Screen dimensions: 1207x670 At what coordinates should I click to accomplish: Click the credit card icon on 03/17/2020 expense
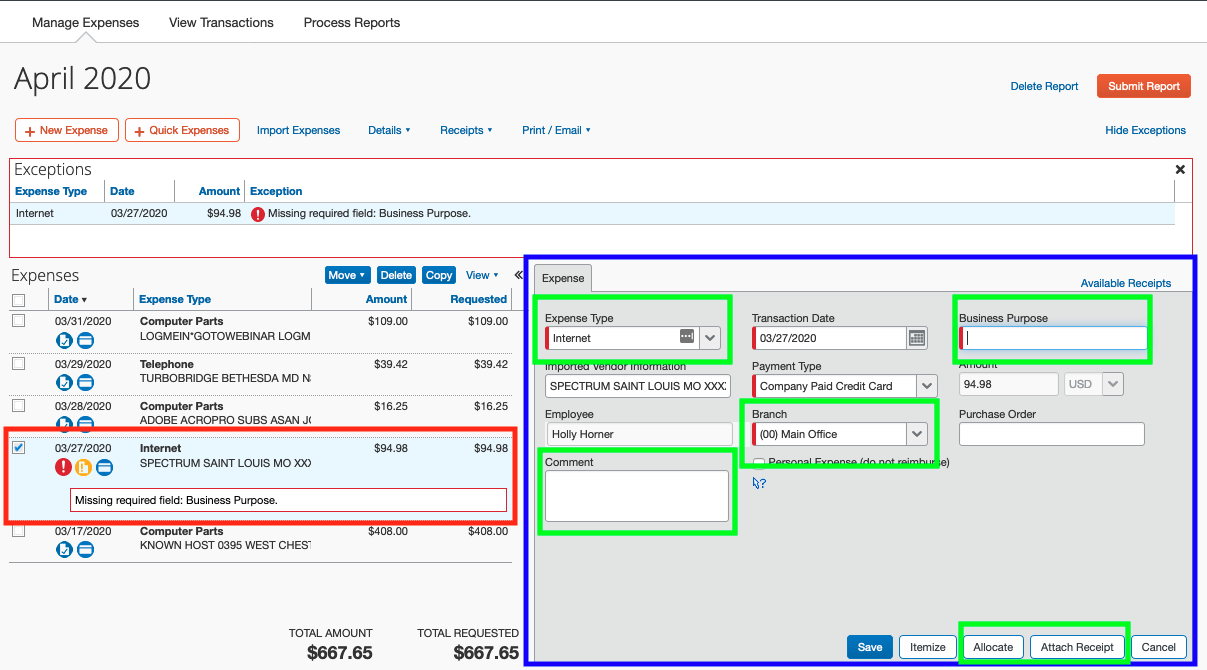(x=86, y=549)
